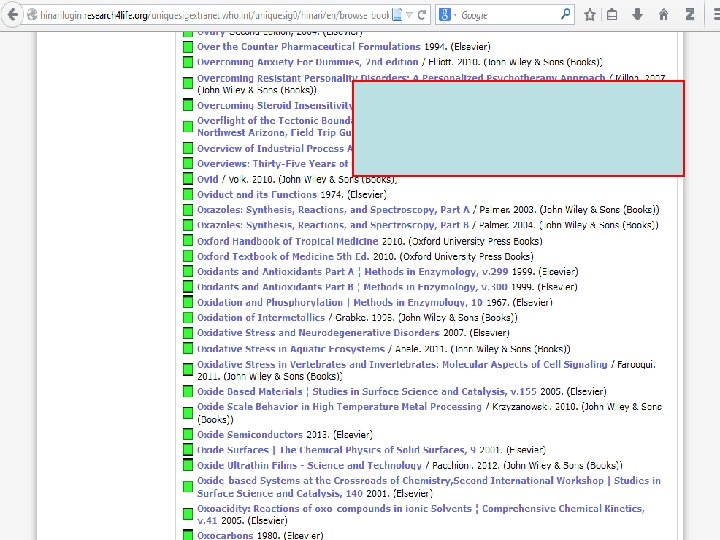The height and width of the screenshot is (540, 720).
Task: Open Oxidation of Intermetallics link
Action: (261, 317)
